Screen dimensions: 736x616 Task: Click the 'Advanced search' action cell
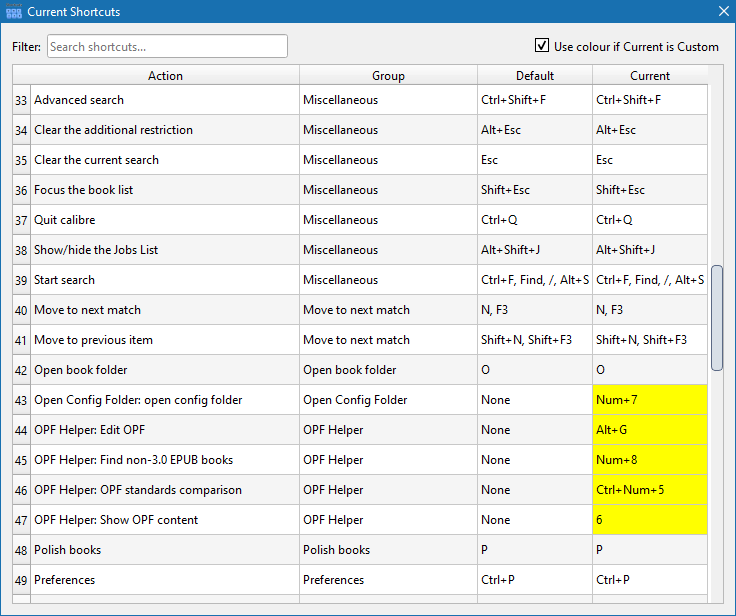tap(165, 100)
